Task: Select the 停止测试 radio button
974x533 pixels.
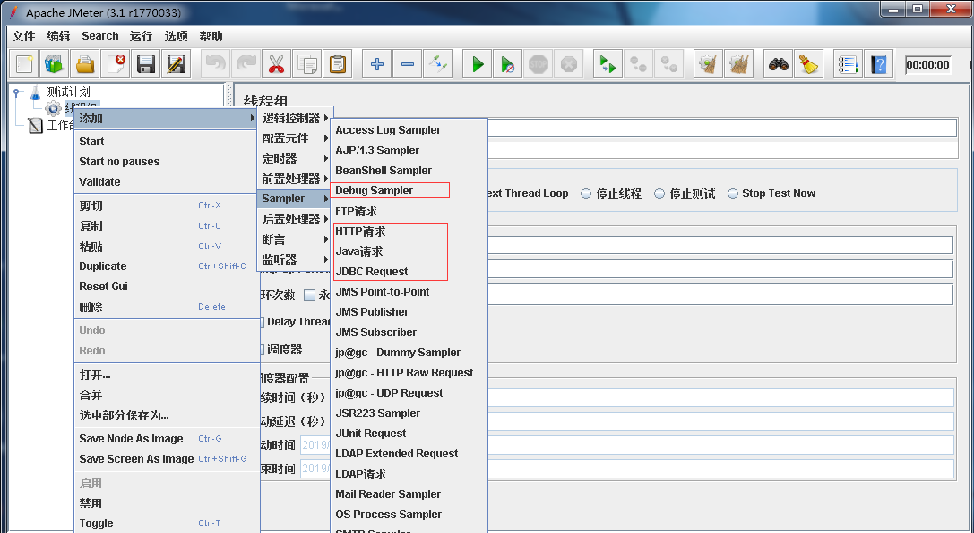Action: (x=660, y=194)
